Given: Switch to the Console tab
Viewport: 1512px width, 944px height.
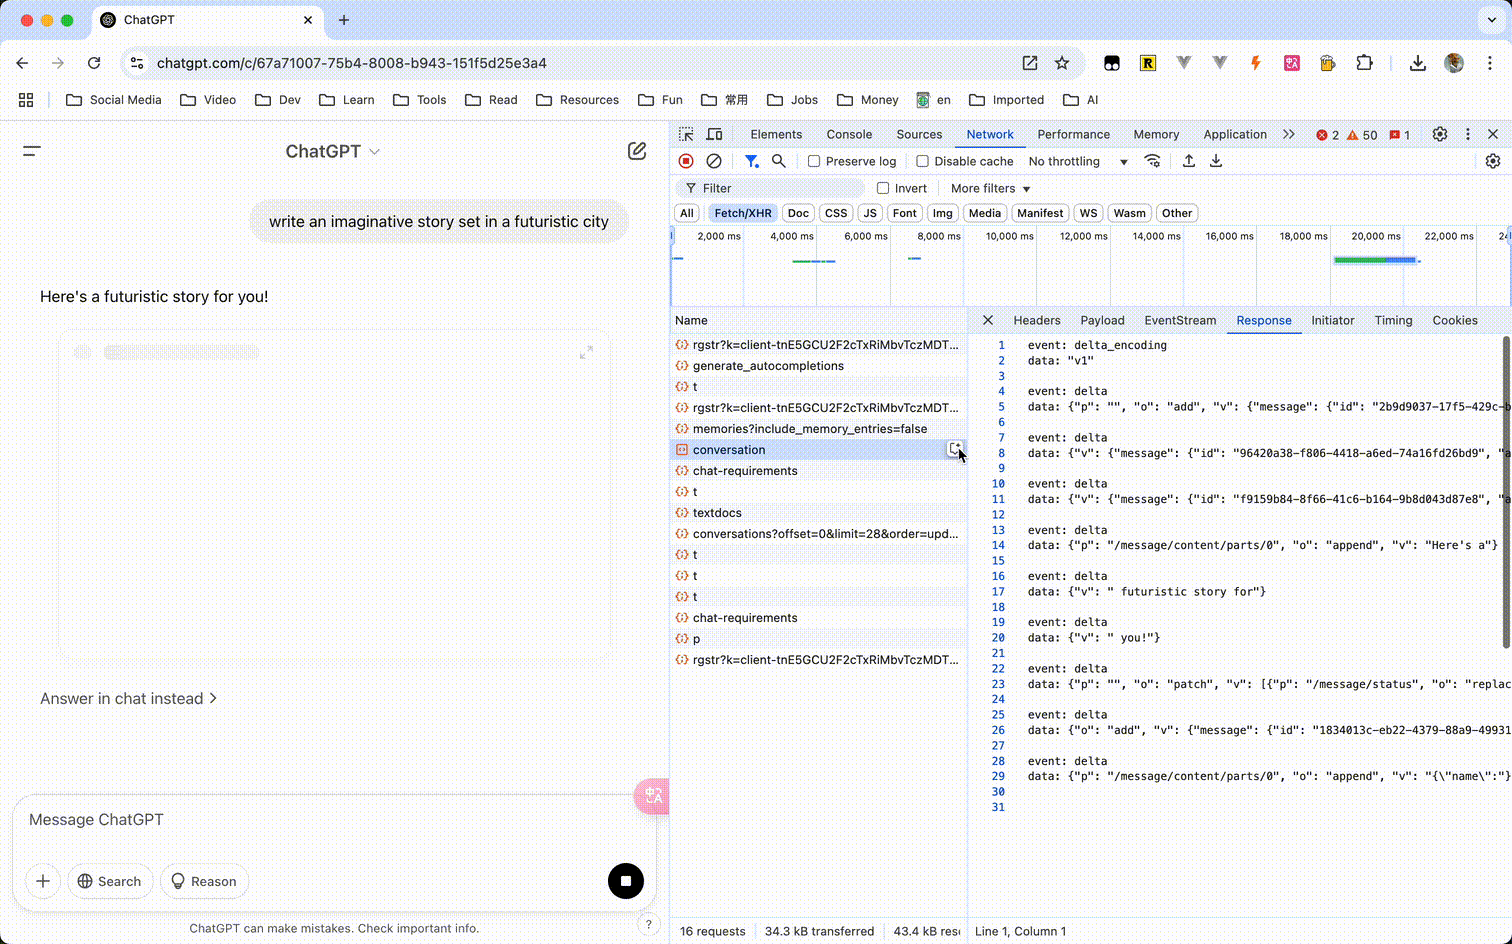Looking at the screenshot, I should pyautogui.click(x=849, y=134).
